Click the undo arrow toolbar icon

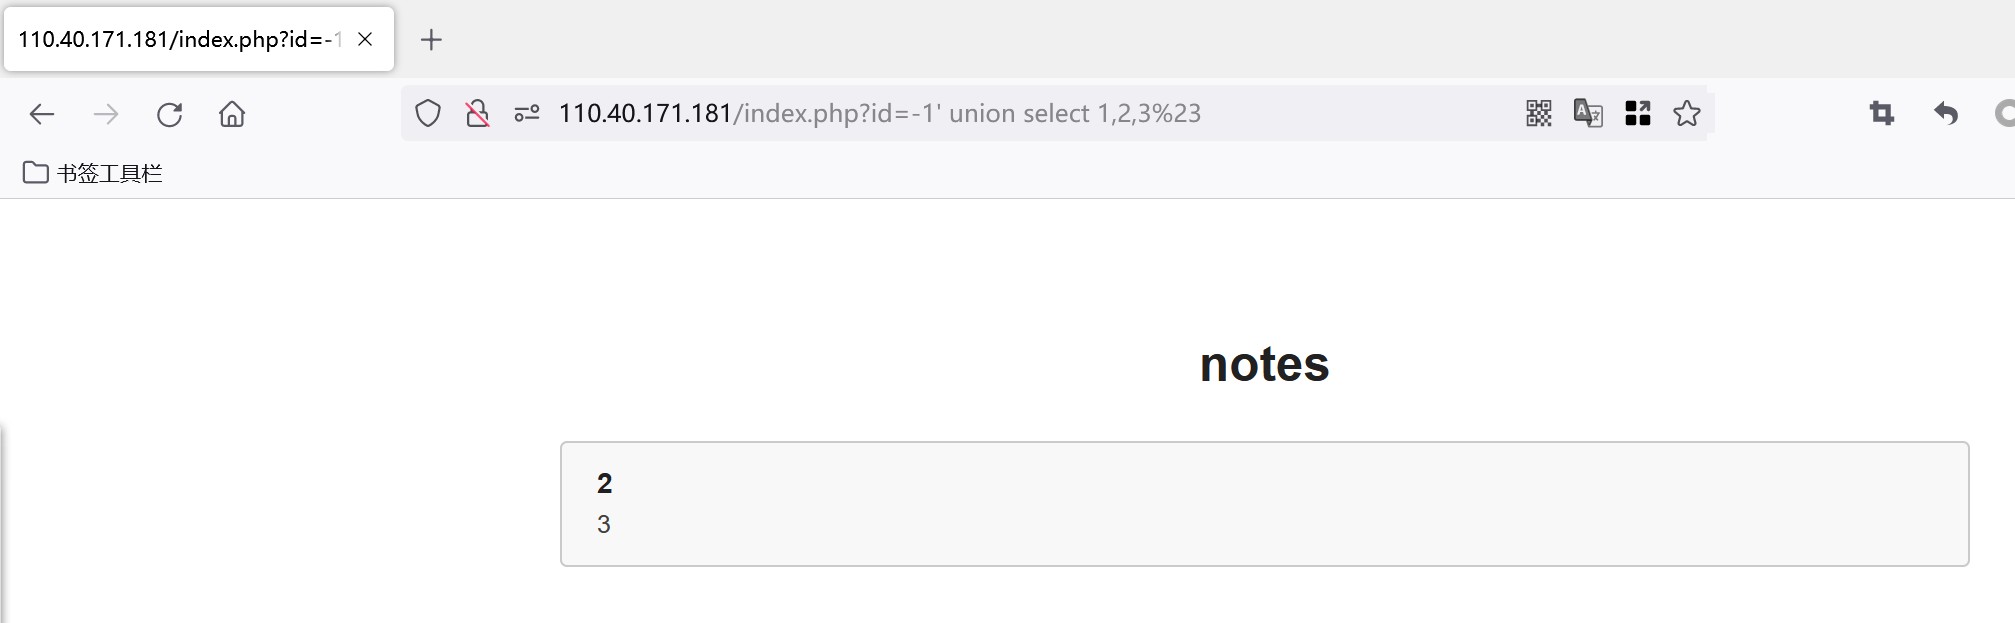point(1945,113)
